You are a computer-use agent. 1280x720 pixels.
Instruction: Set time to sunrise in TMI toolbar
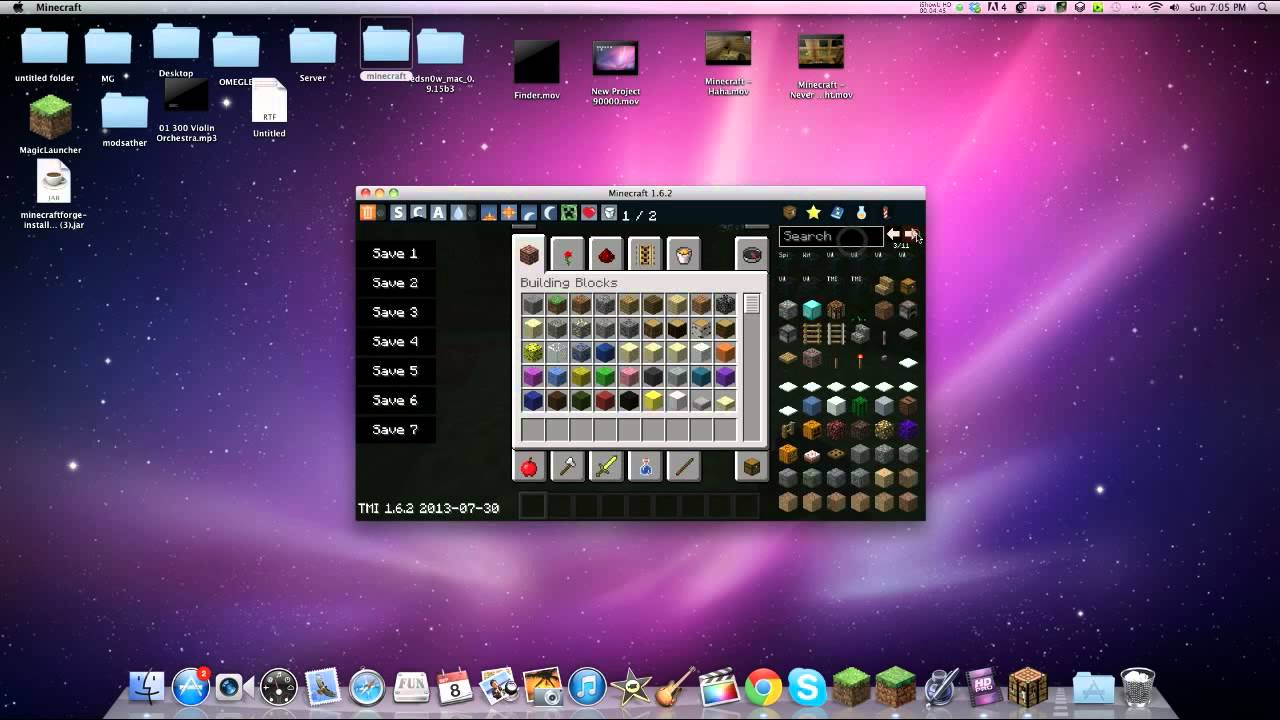pos(489,212)
